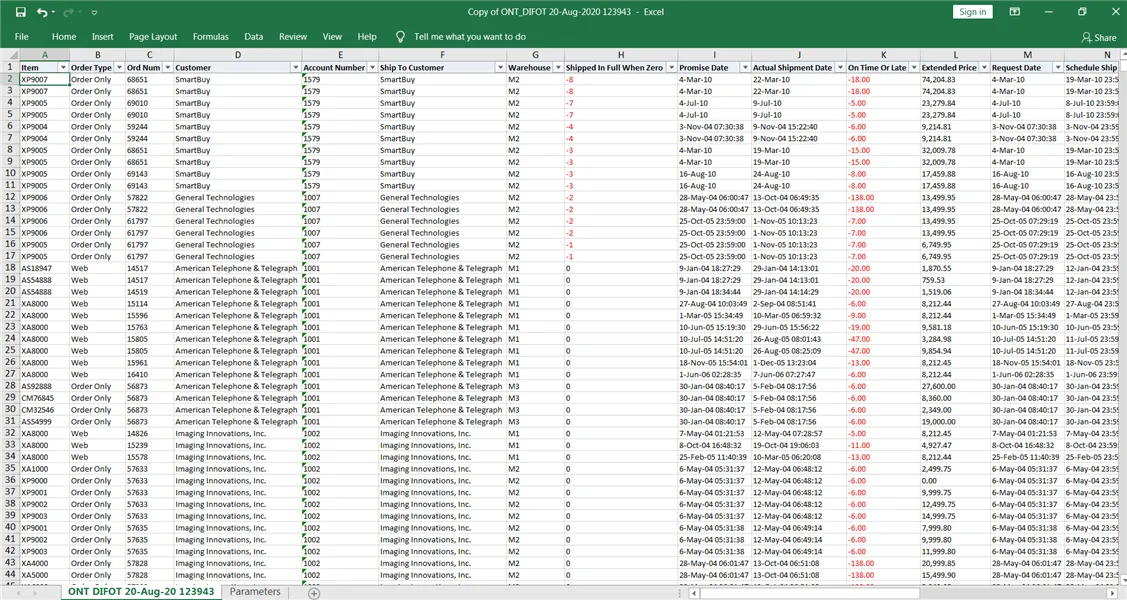Click the AS92888 item cell
Image resolution: width=1127 pixels, height=600 pixels.
point(44,387)
